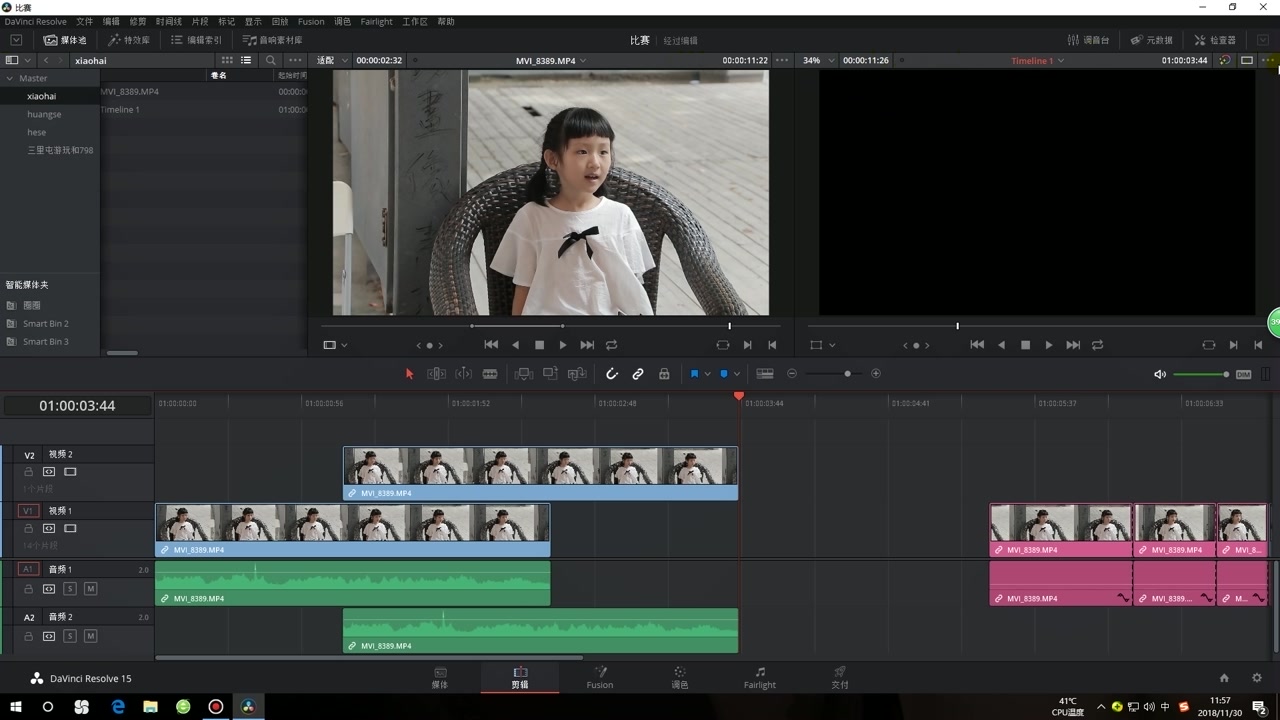Toggle the DIM audio button
Screen dimensions: 1280x720
[x=1244, y=374]
